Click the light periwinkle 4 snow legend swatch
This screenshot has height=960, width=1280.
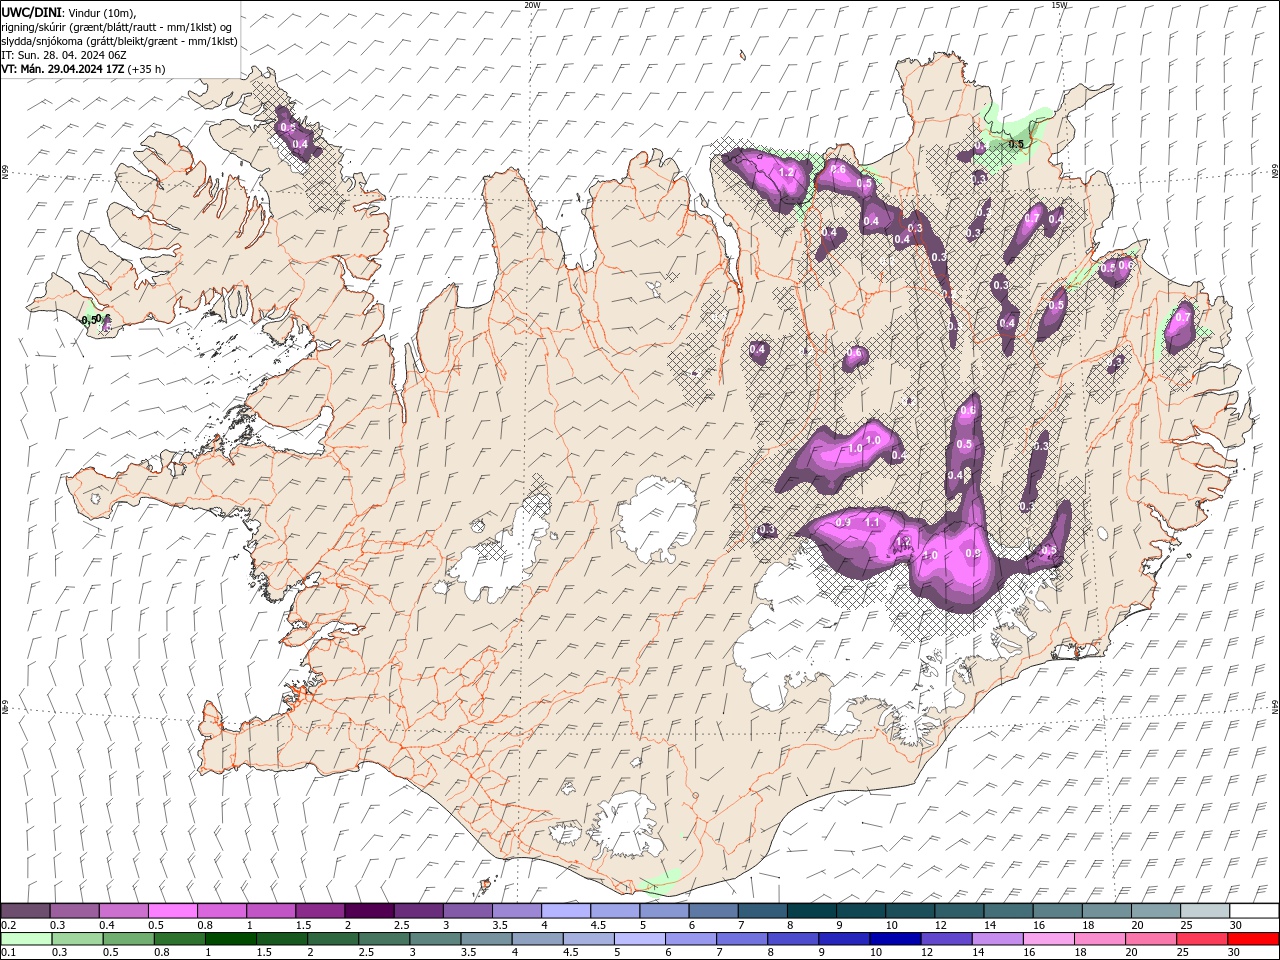point(565,910)
